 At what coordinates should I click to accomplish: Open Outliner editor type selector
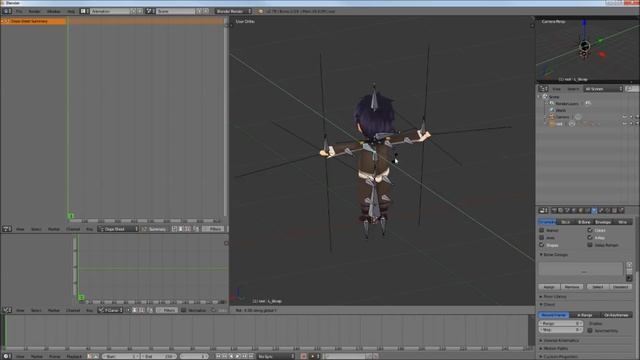(543, 89)
